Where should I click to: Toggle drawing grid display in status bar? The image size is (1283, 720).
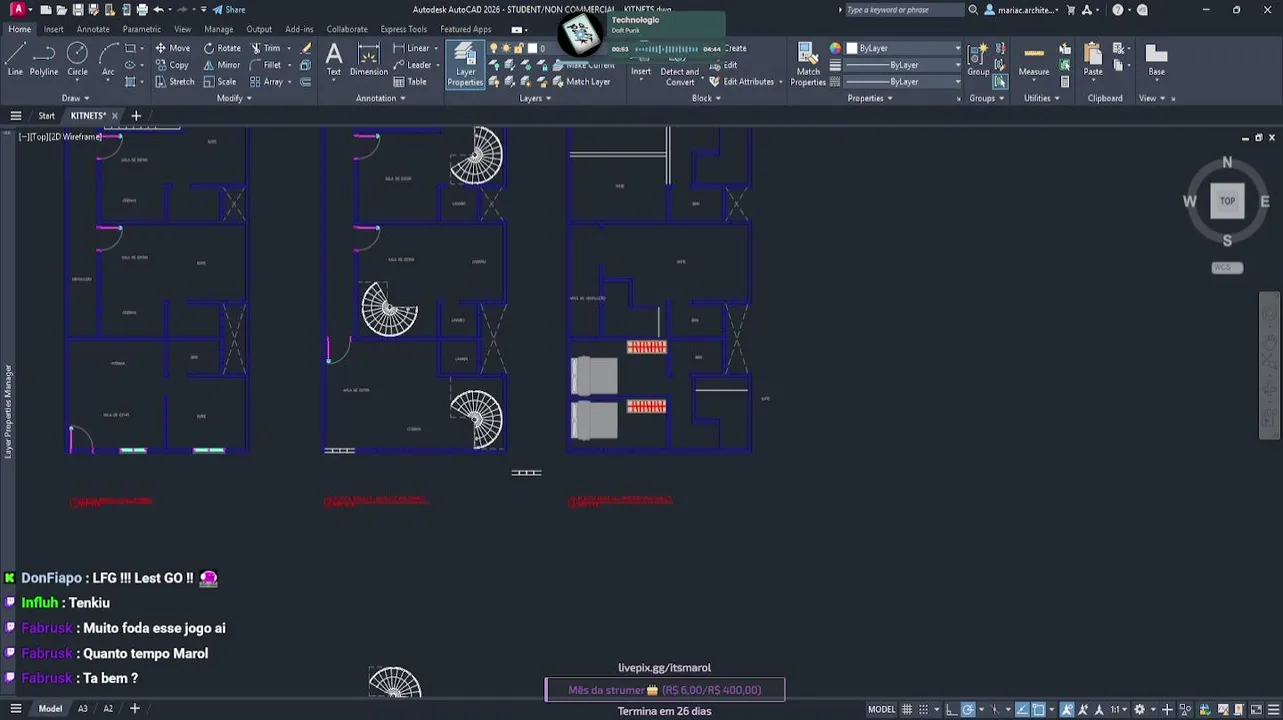click(x=908, y=709)
